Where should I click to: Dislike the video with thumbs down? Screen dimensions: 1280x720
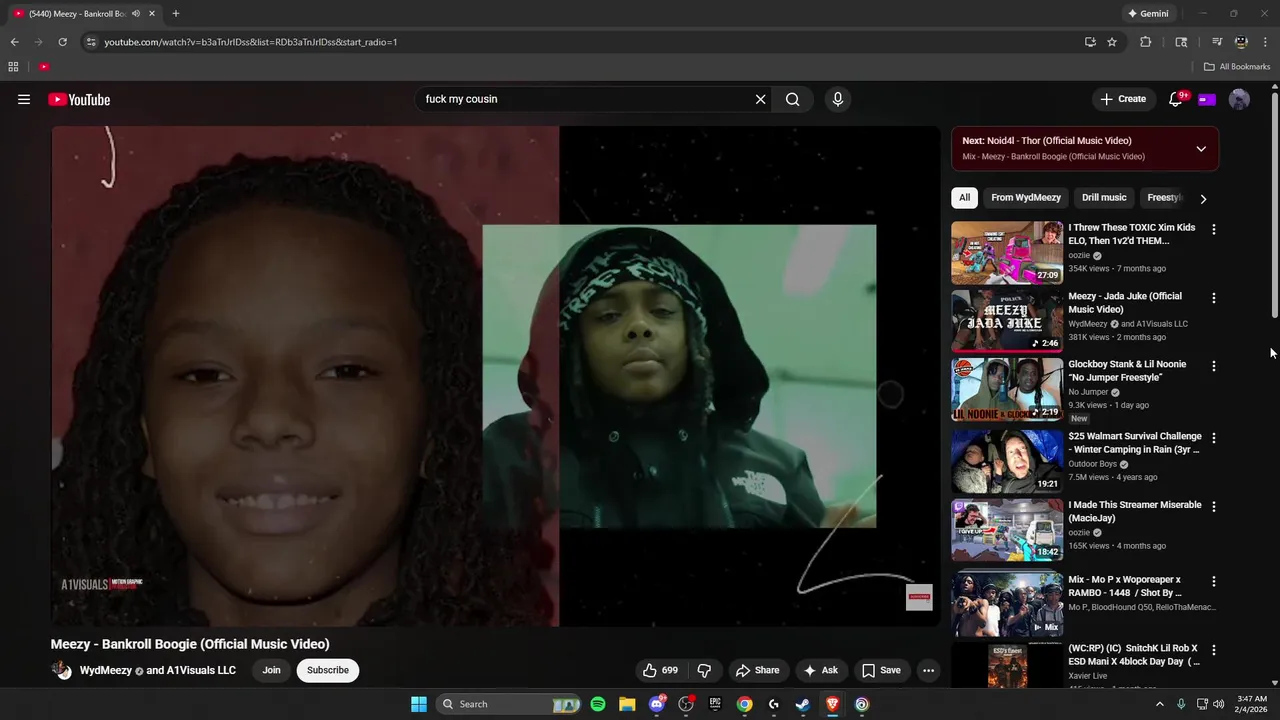click(x=704, y=670)
